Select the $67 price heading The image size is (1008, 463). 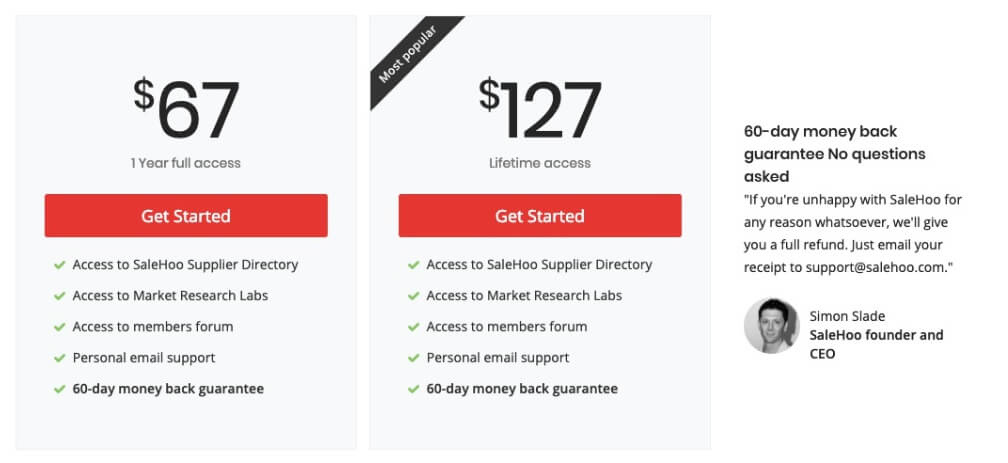(x=186, y=108)
